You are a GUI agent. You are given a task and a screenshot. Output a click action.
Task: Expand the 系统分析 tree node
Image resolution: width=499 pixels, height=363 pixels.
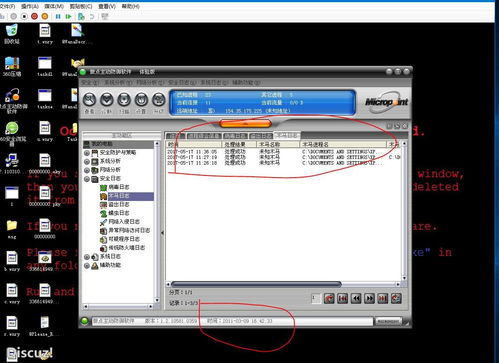pos(87,161)
